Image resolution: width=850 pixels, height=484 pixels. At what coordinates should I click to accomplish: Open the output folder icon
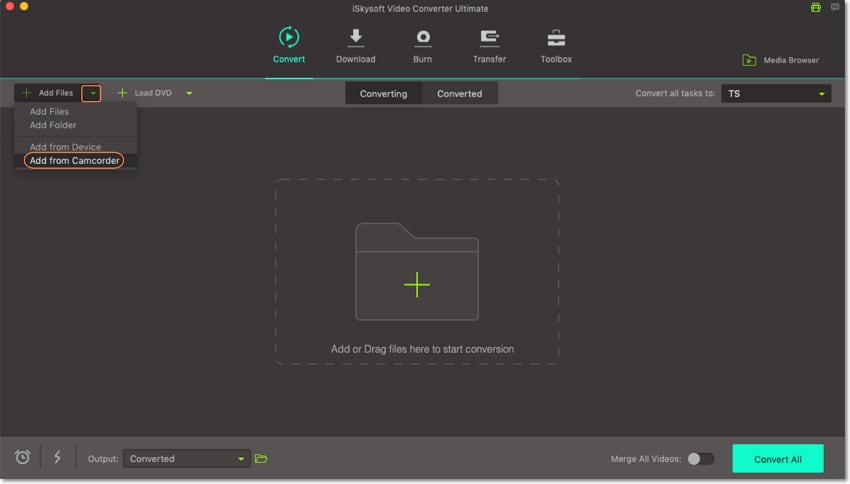click(261, 459)
